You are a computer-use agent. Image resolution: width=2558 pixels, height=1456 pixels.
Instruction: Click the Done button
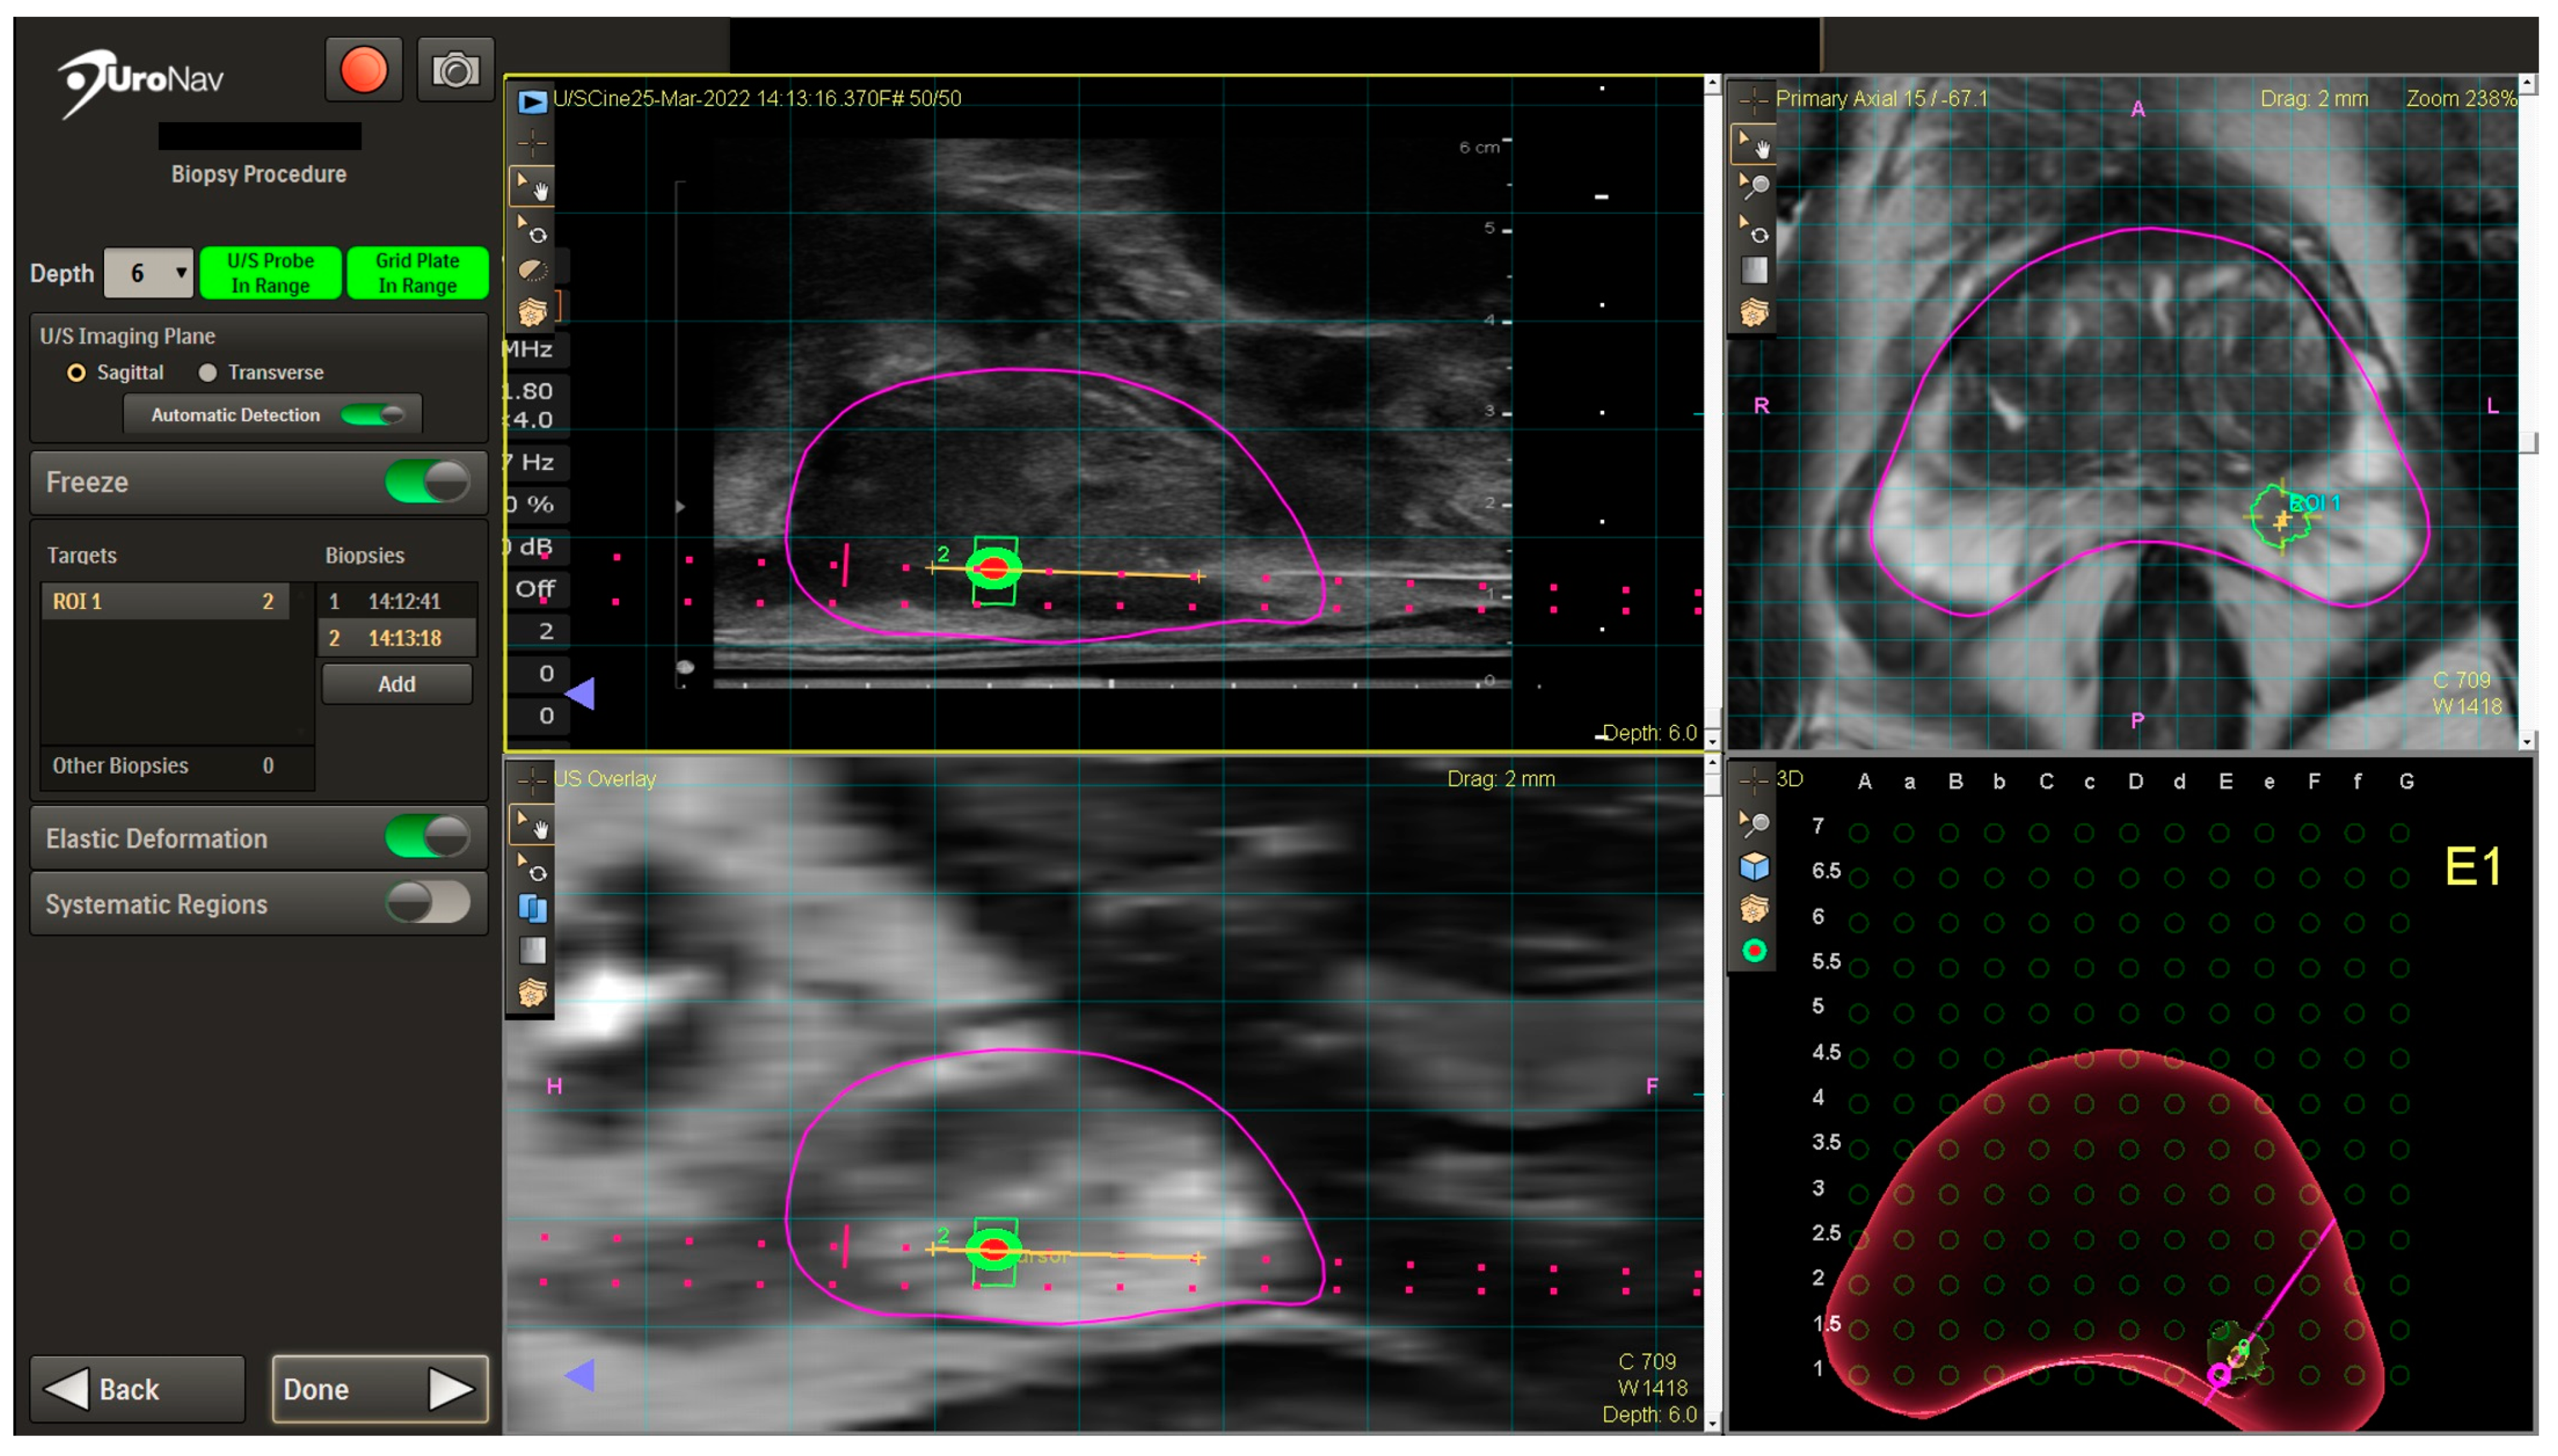coord(379,1389)
